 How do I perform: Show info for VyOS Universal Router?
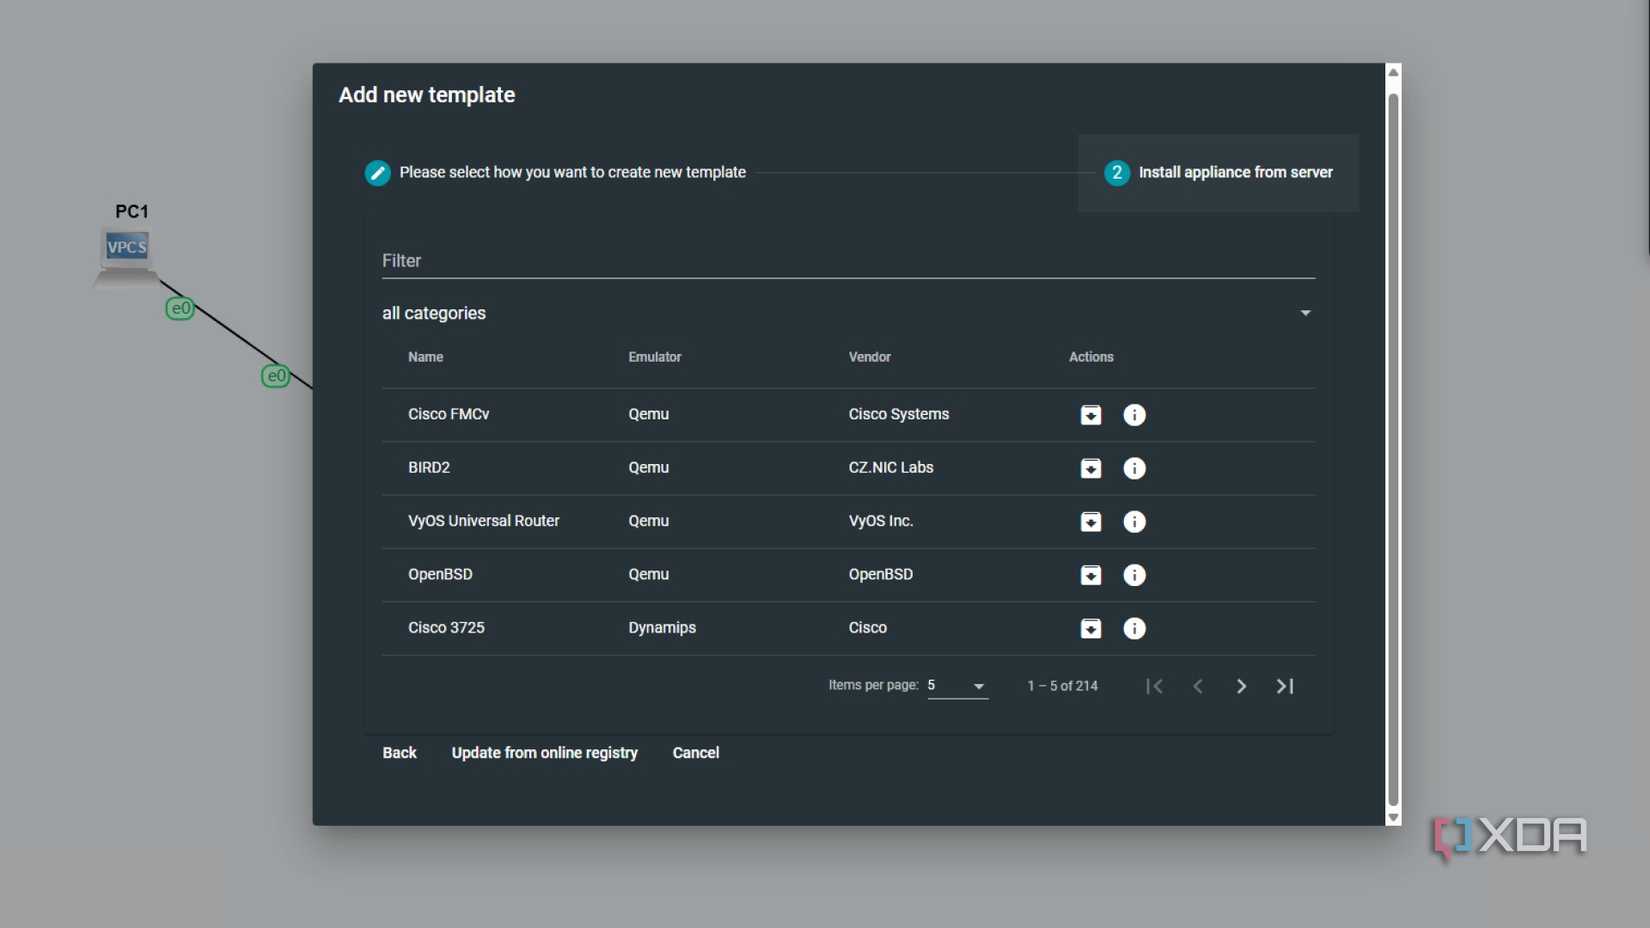pos(1134,521)
